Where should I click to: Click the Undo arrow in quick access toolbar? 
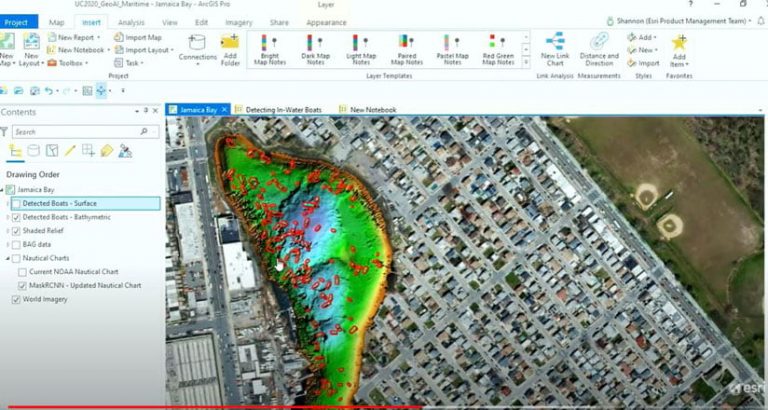[x=48, y=91]
